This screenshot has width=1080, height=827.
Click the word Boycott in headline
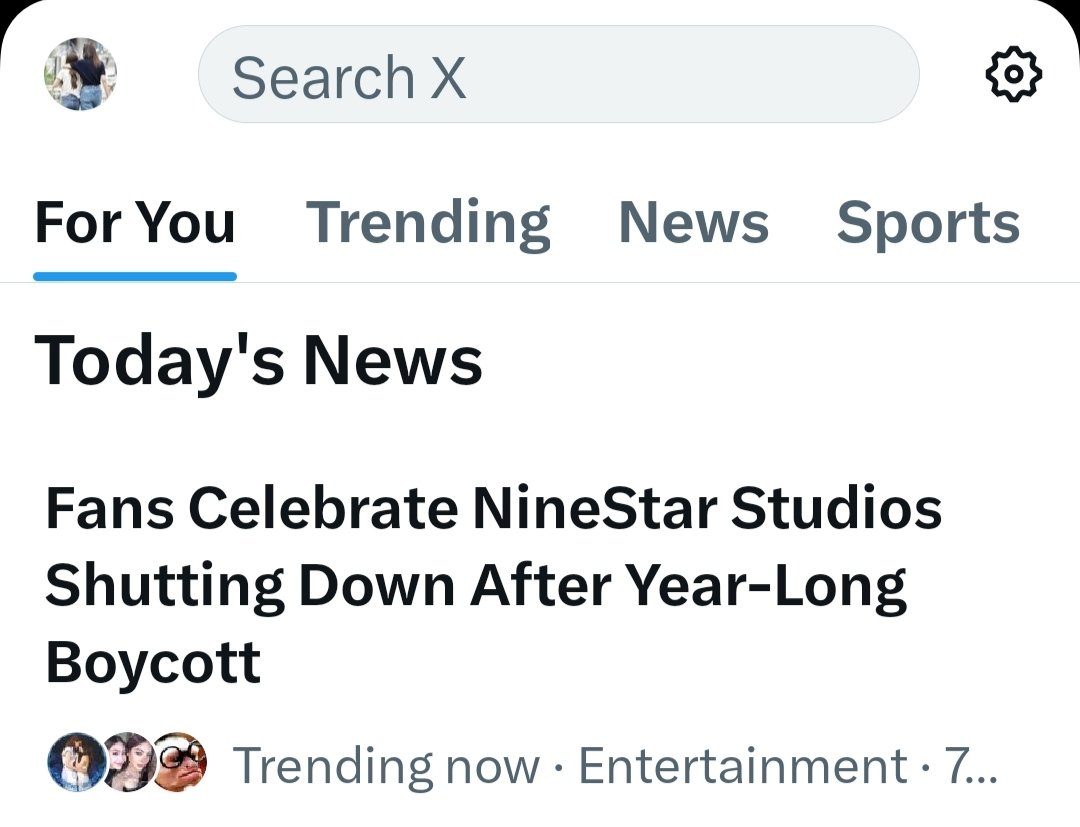pos(153,661)
